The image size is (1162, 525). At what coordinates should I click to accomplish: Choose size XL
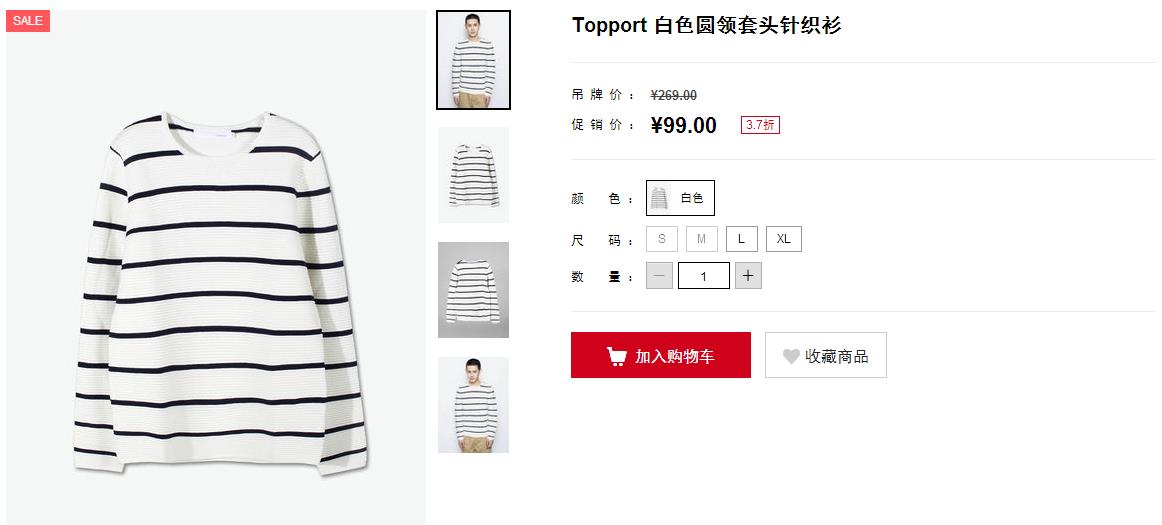[x=783, y=239]
